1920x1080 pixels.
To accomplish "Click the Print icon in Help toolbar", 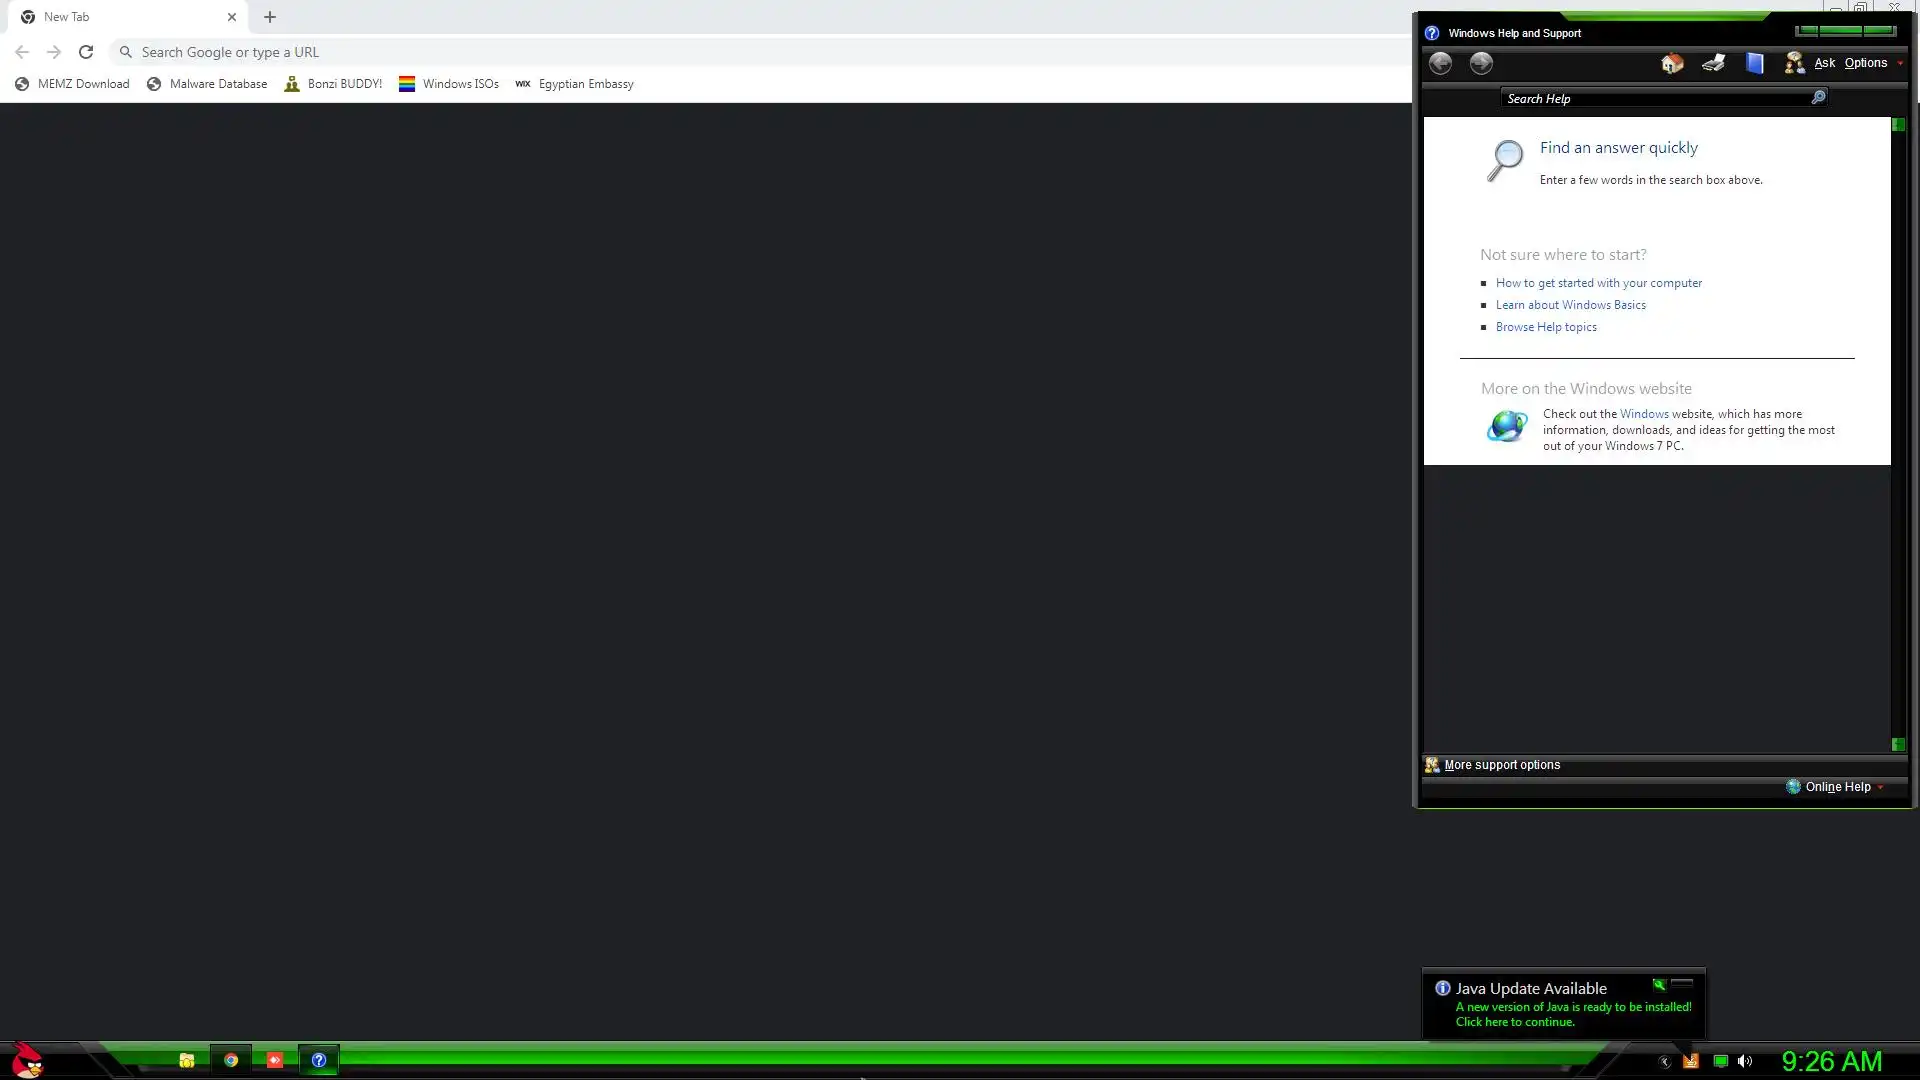I will 1713,63.
